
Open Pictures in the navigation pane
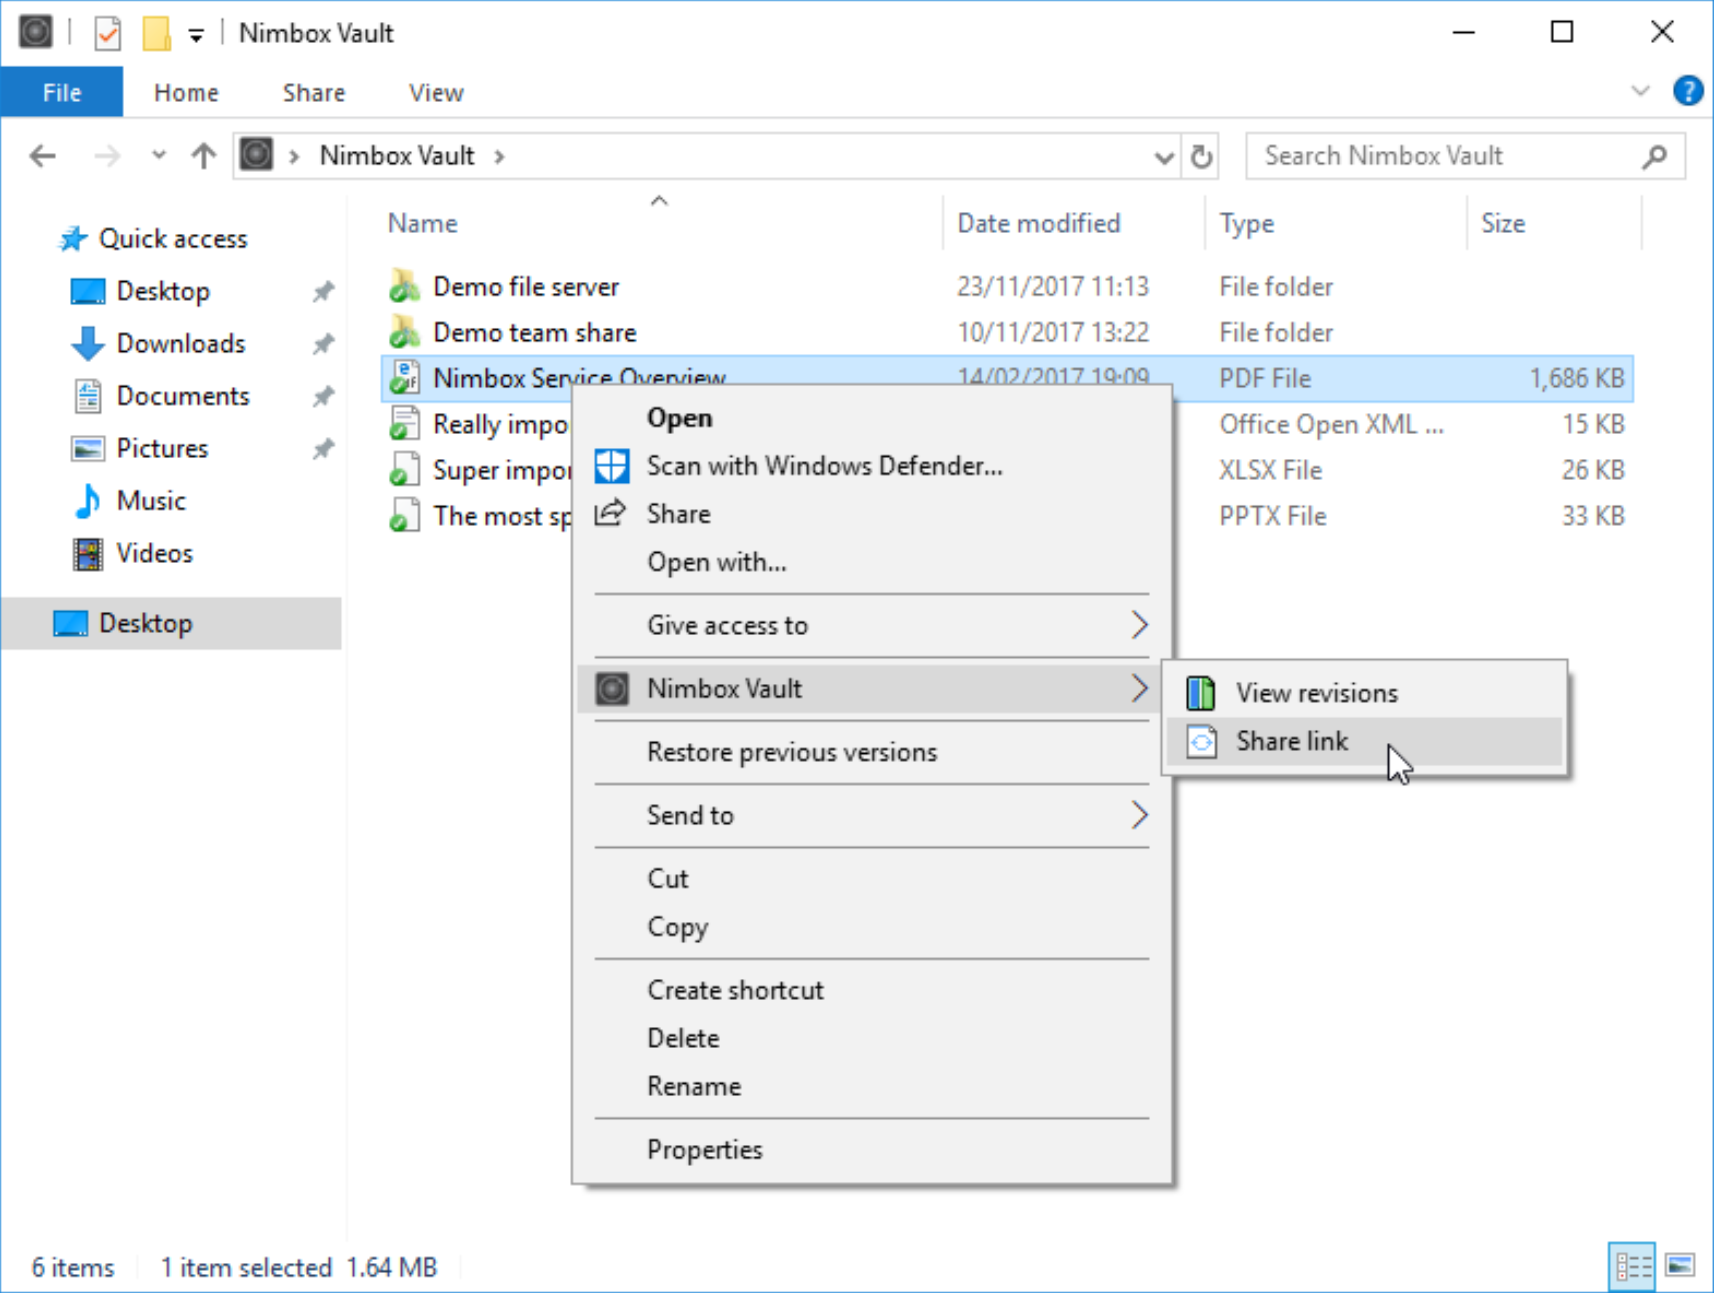pyautogui.click(x=162, y=448)
